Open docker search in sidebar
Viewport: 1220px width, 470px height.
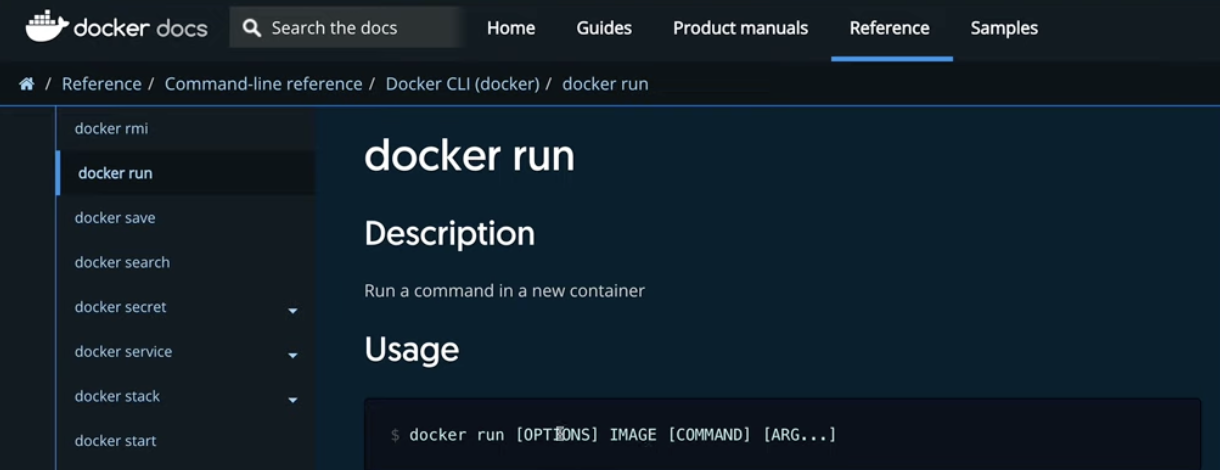tap(122, 262)
